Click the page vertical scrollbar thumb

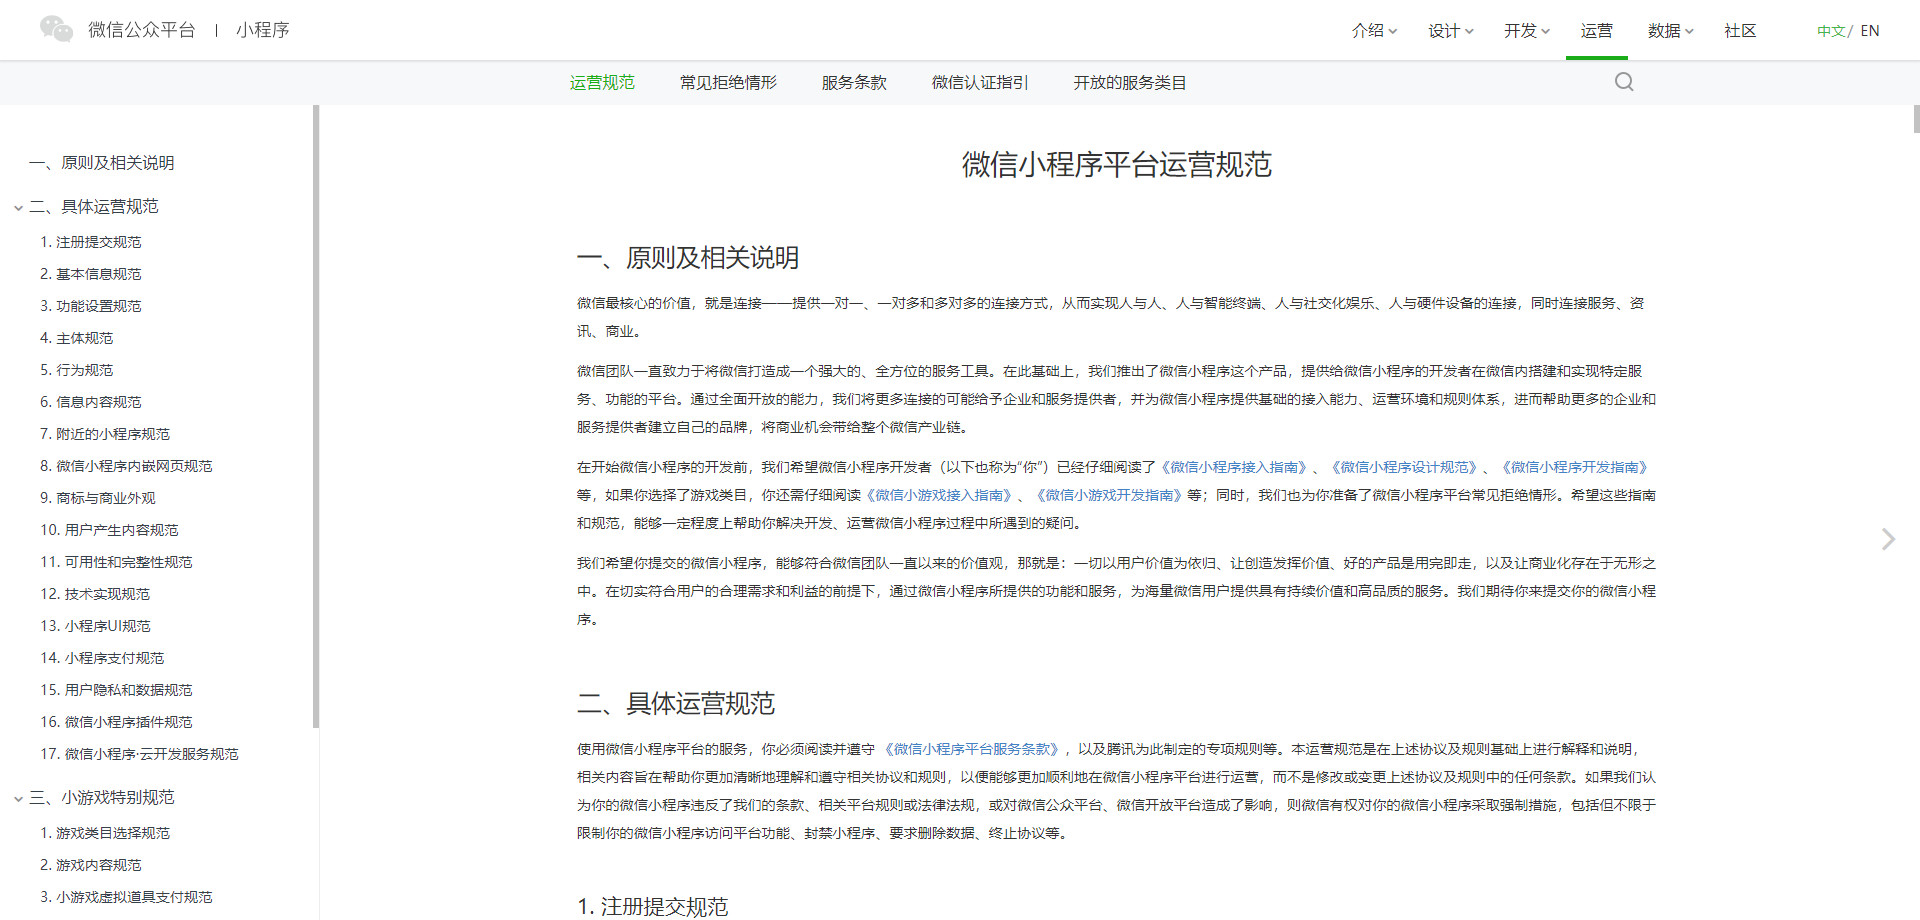click(x=1916, y=119)
